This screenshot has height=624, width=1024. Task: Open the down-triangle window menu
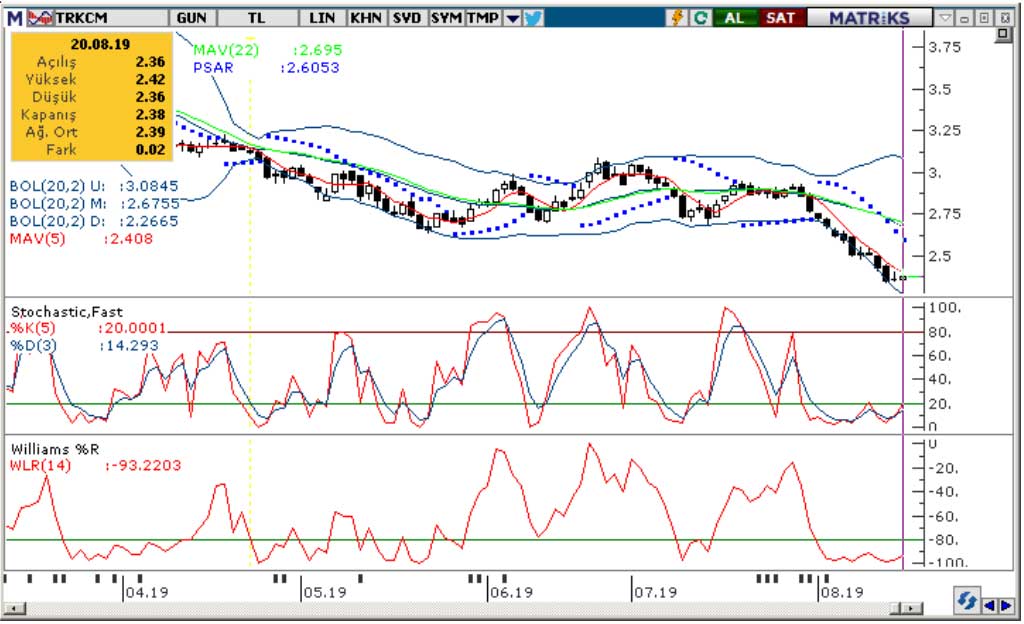pos(946,18)
